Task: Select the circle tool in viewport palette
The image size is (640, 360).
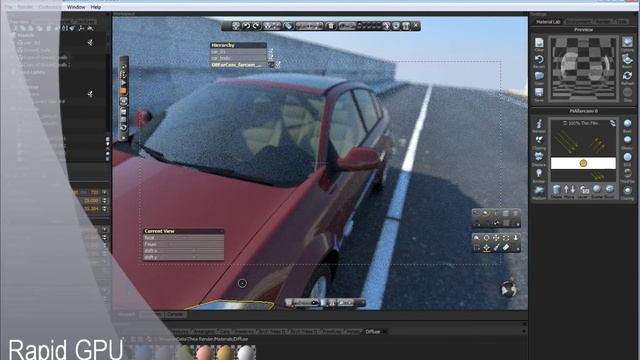Action: coord(487,238)
